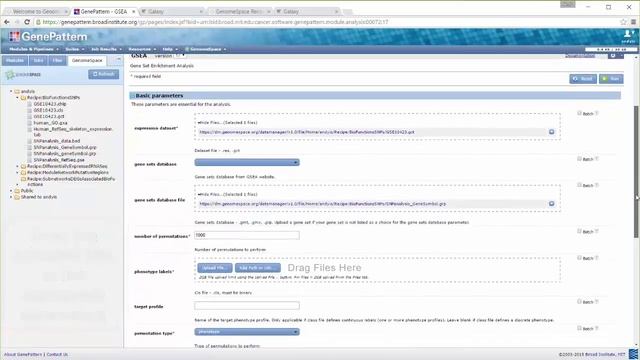Click help icon beside number of permutations Batch
The height and width of the screenshot is (360, 640).
597,231
